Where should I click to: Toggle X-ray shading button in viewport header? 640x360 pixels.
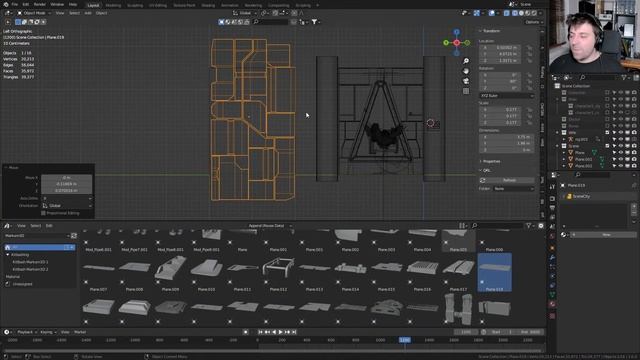(x=507, y=13)
